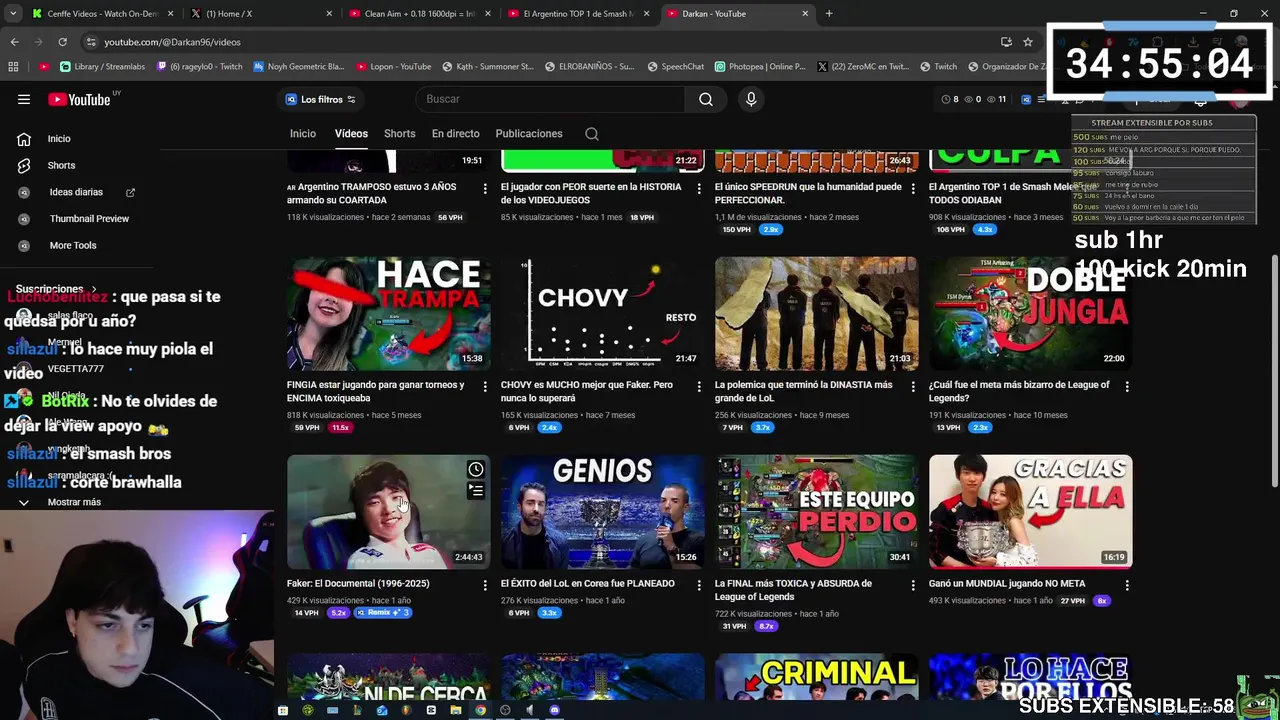
Task: Open title CHOVY es MUCHO mejor que Faker
Action: (x=587, y=391)
